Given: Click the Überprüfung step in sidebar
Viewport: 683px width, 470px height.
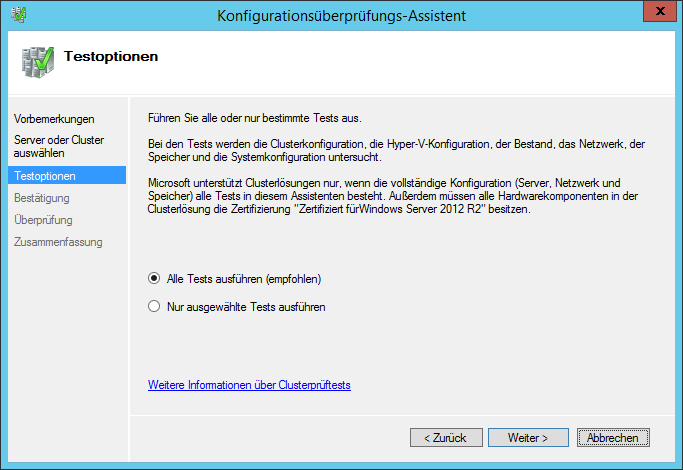Looking at the screenshot, I should pos(43,220).
